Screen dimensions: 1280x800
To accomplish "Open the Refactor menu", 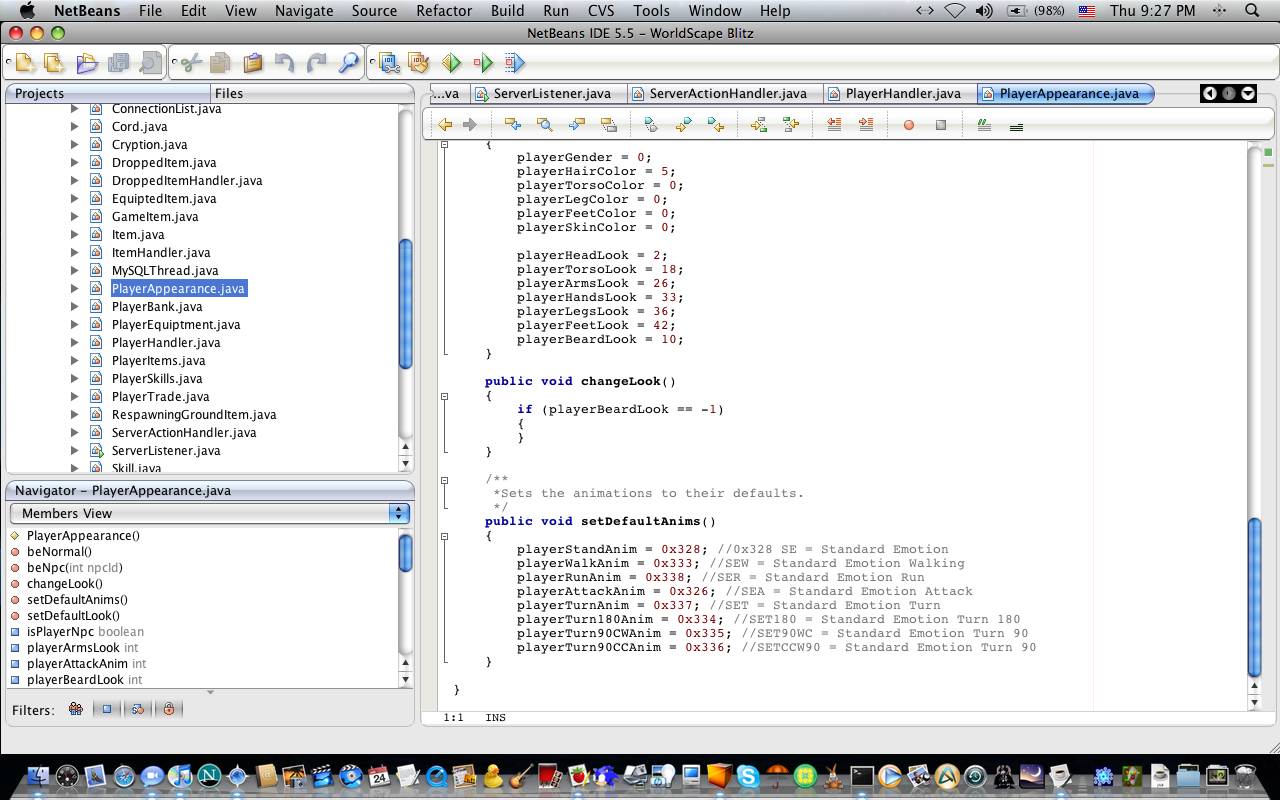I will (x=444, y=10).
